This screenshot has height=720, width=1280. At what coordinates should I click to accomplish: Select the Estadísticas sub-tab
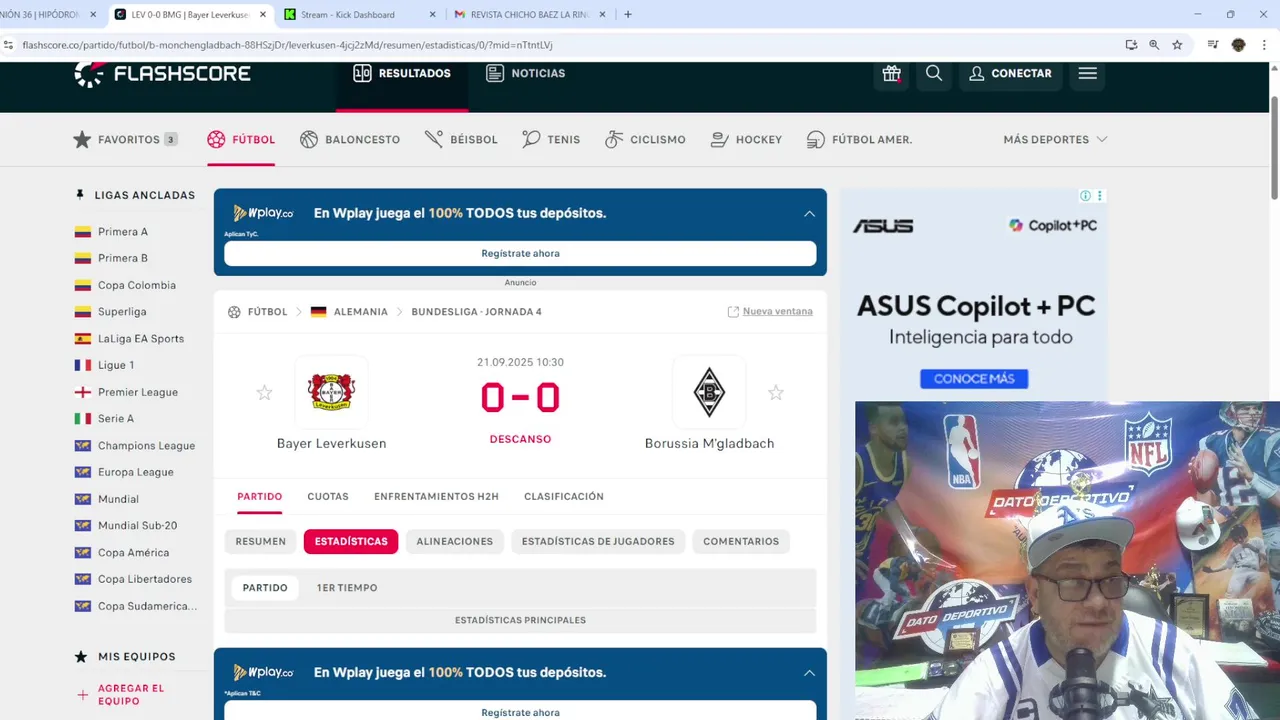(351, 541)
